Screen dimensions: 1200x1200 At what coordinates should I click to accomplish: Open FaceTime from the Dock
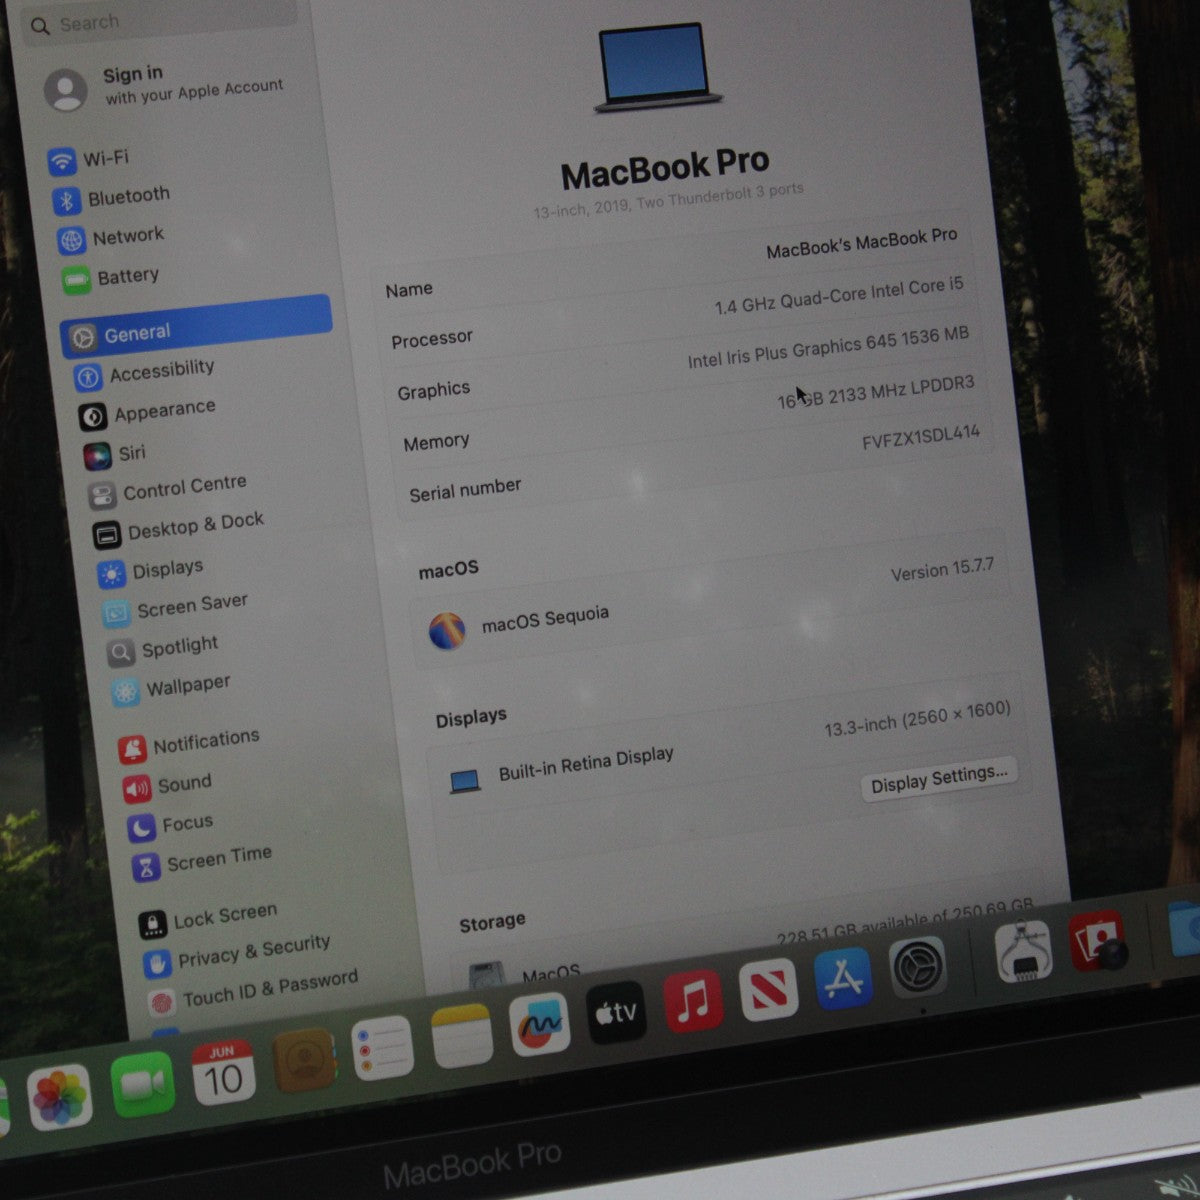pos(143,1085)
